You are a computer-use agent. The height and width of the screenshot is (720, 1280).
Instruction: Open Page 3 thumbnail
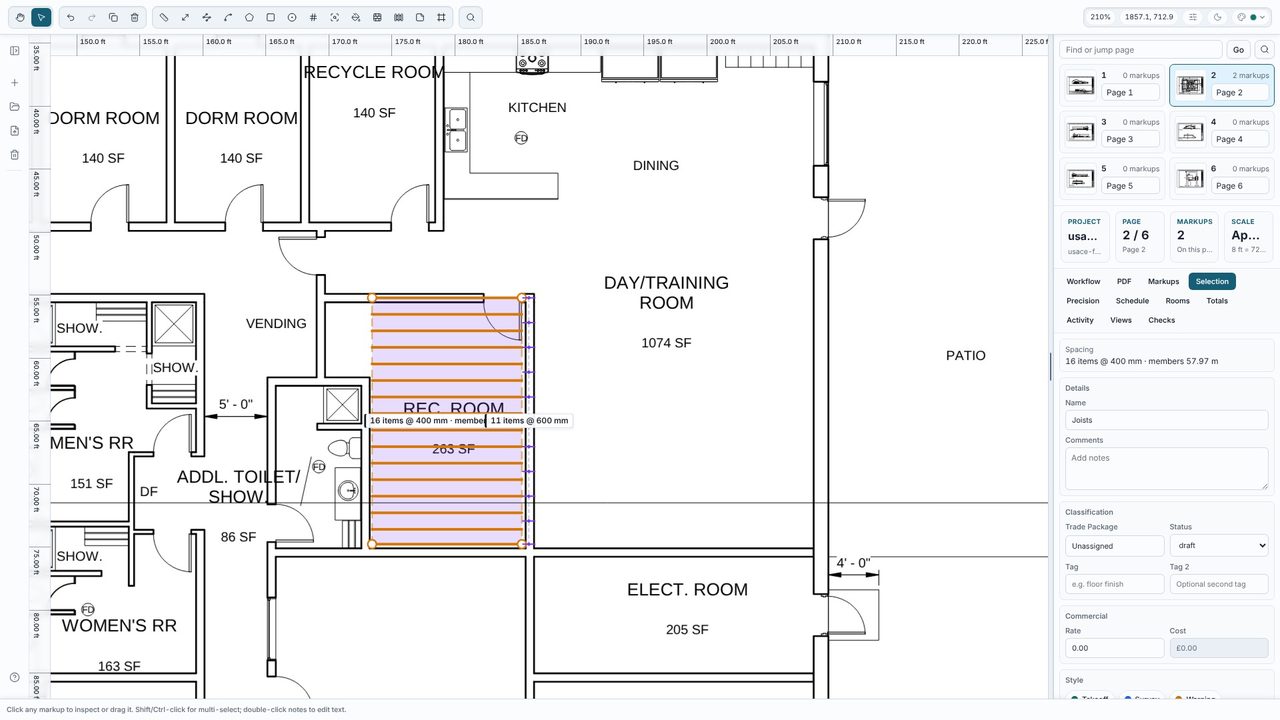(x=1111, y=131)
